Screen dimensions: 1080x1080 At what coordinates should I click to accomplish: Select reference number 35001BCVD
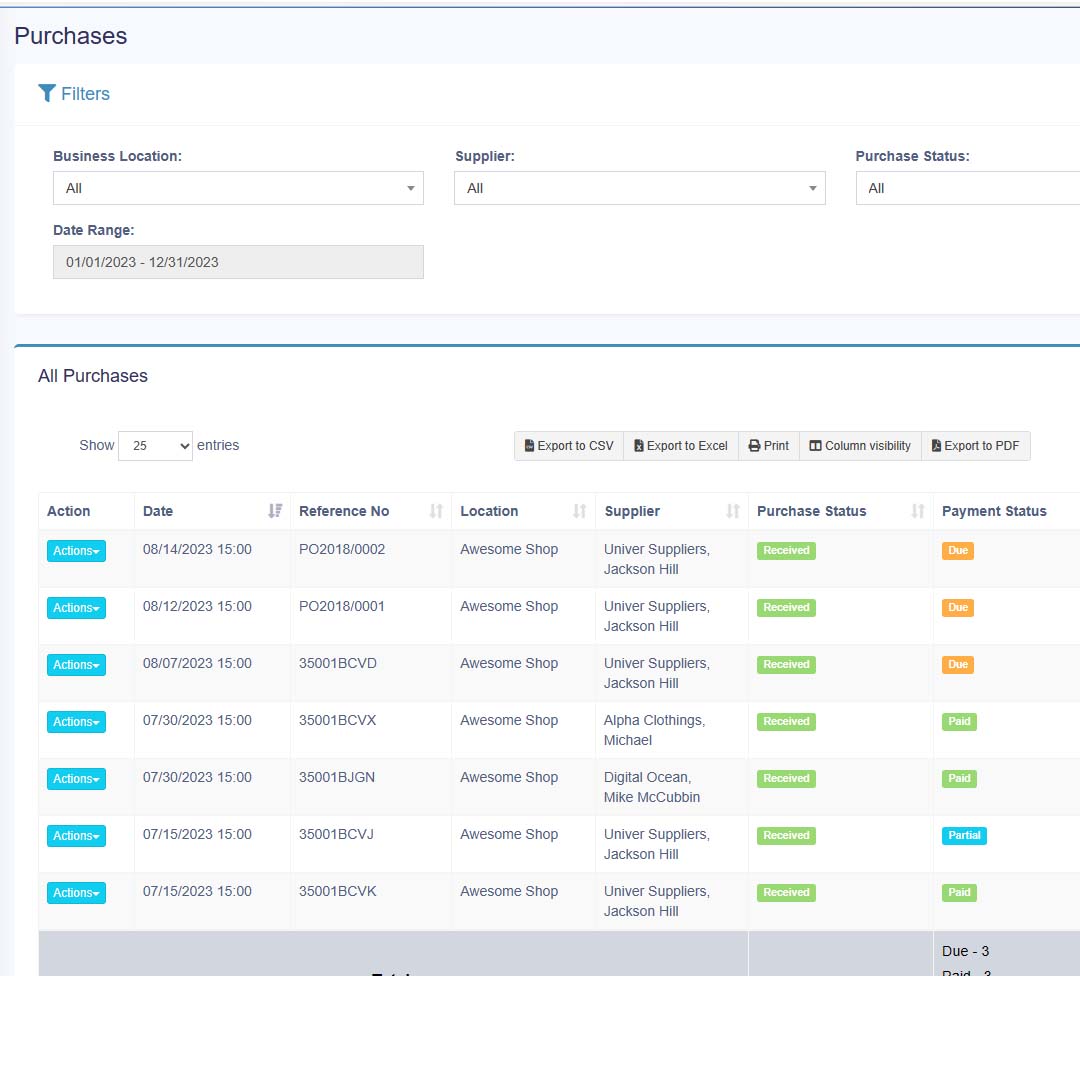pyautogui.click(x=338, y=663)
